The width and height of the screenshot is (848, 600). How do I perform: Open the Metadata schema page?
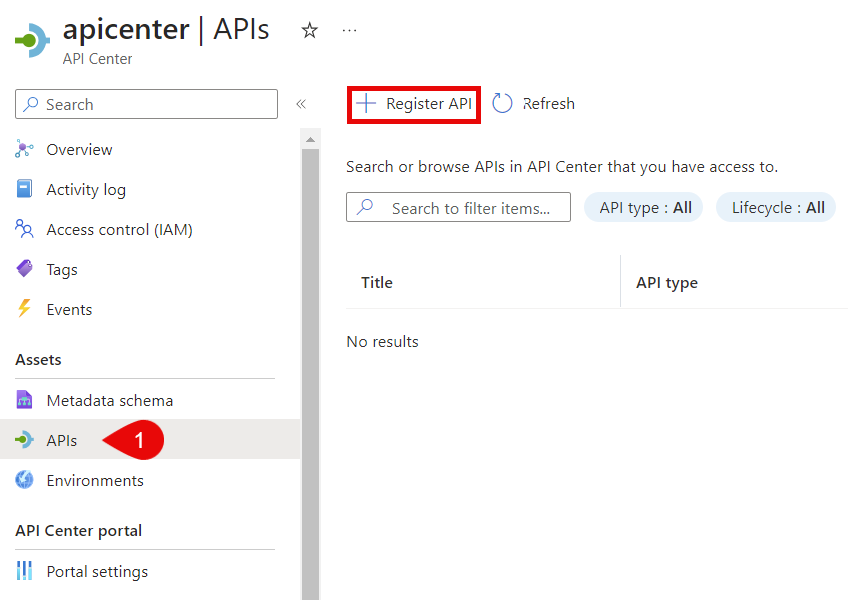pos(110,401)
